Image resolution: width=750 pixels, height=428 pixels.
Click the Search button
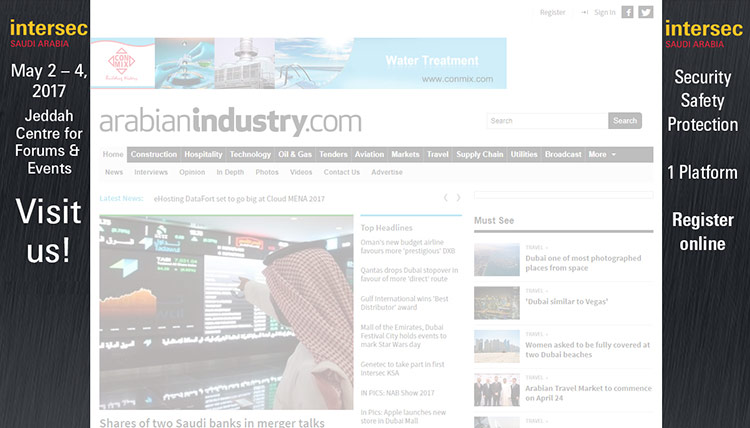(625, 121)
